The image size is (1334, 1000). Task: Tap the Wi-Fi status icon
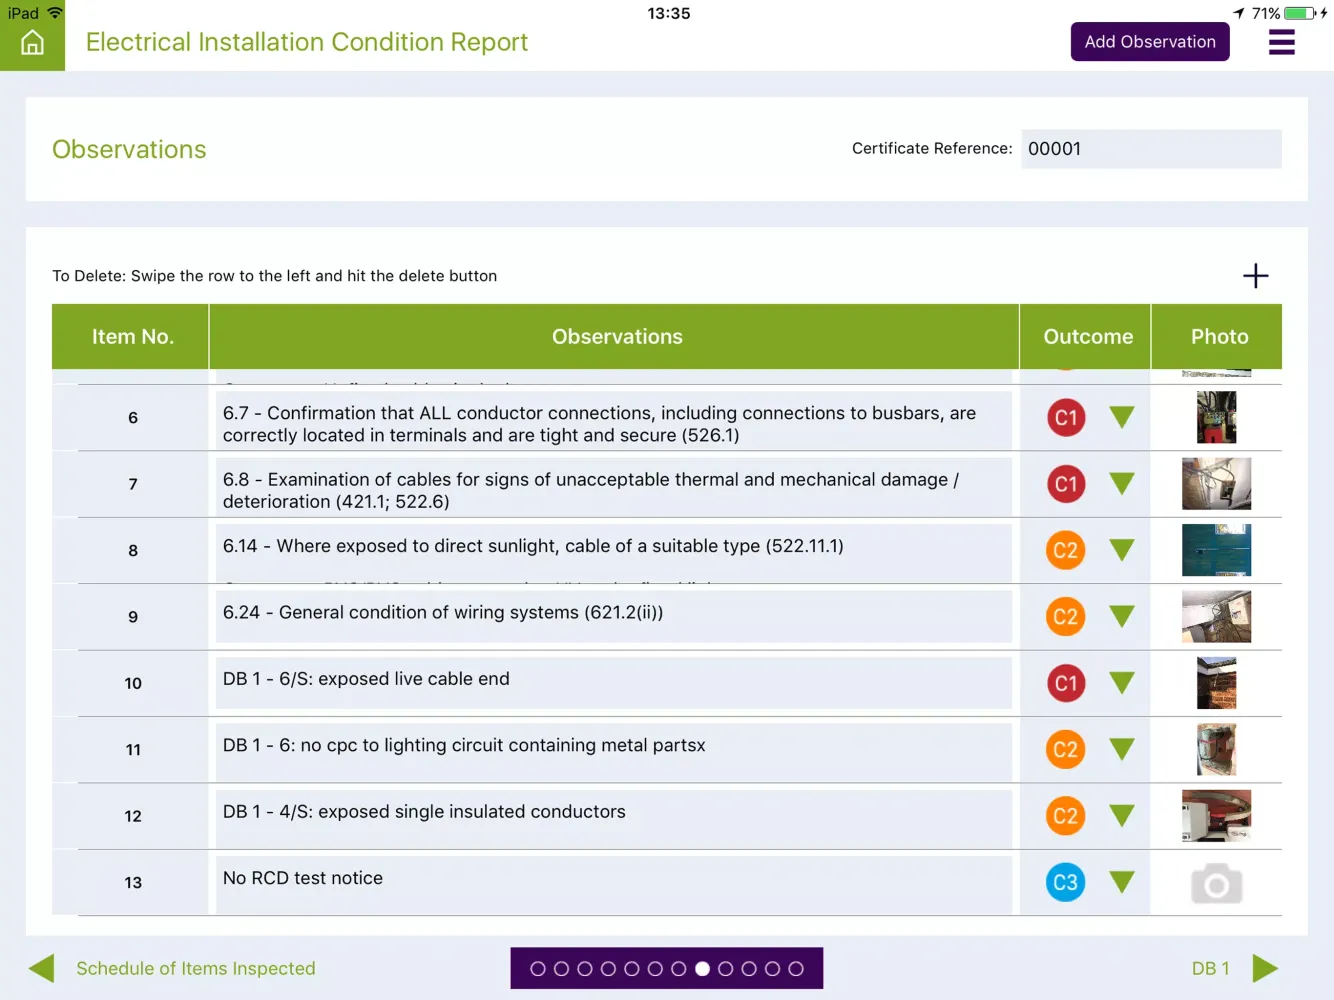click(55, 13)
